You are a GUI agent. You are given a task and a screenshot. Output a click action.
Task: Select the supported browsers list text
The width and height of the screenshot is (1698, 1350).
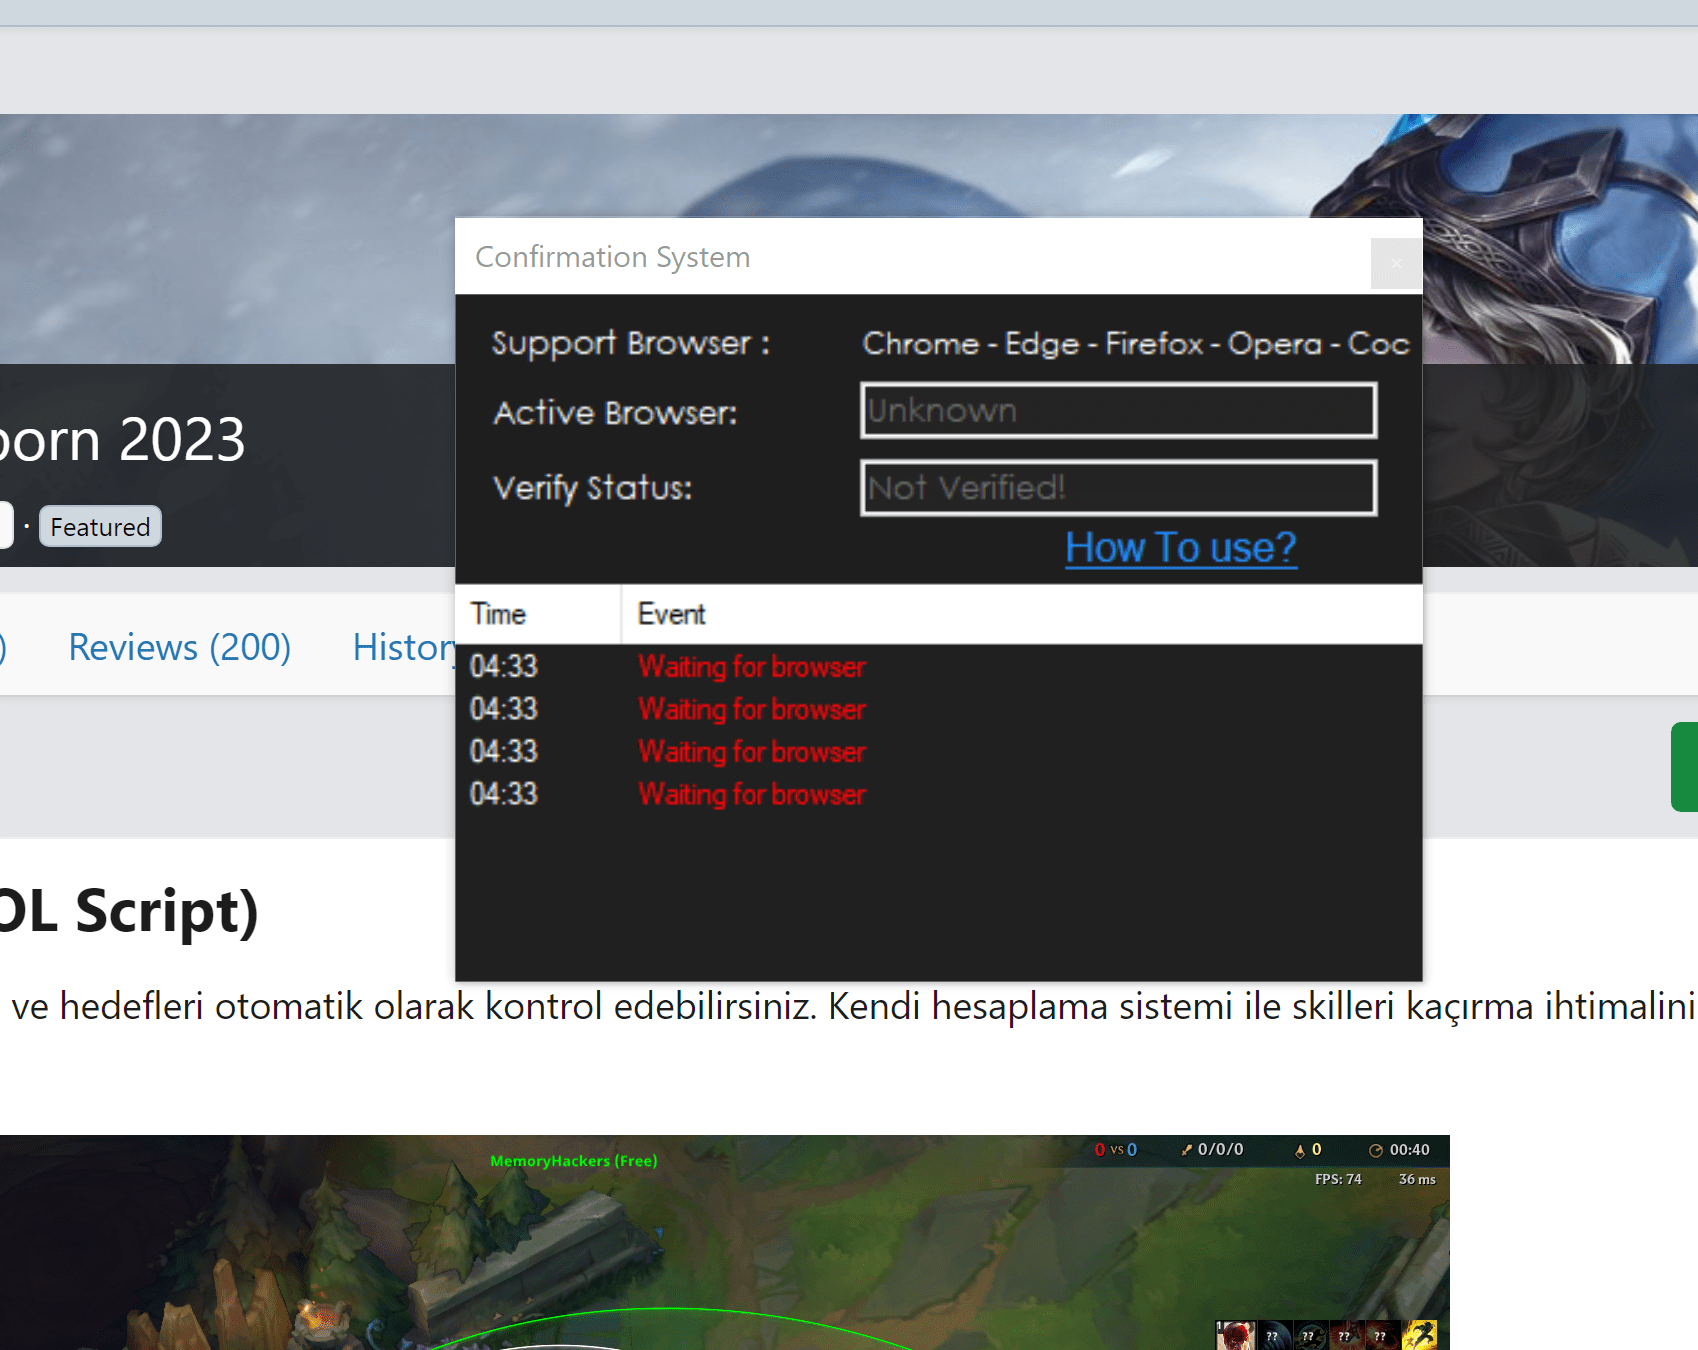[x=1136, y=343]
